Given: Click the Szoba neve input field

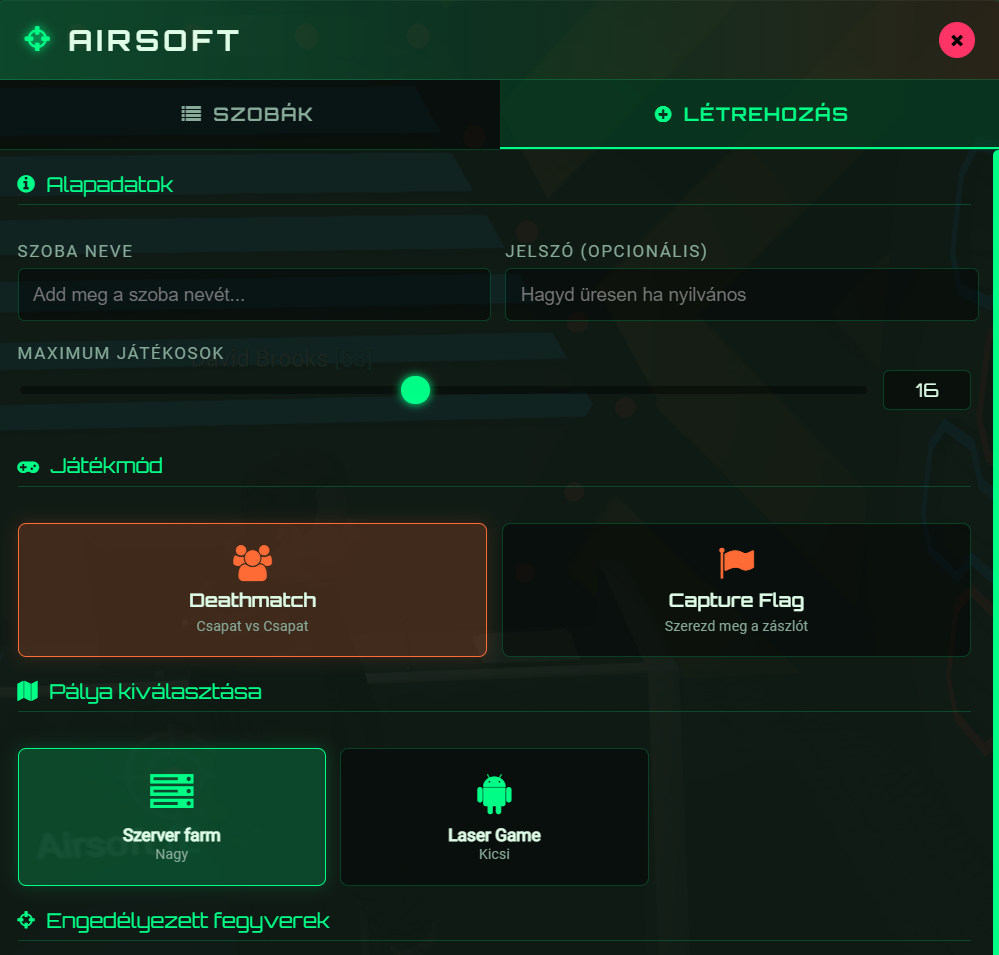Looking at the screenshot, I should [x=254, y=295].
